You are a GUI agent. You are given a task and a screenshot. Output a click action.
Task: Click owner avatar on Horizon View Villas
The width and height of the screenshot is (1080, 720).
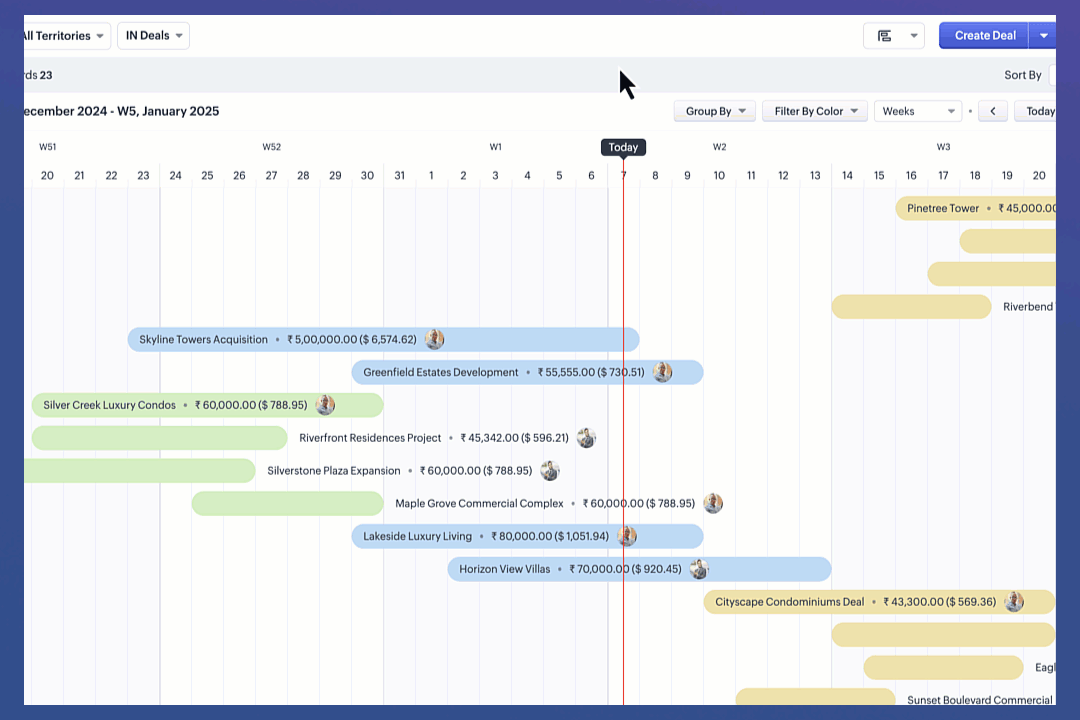pyautogui.click(x=698, y=570)
